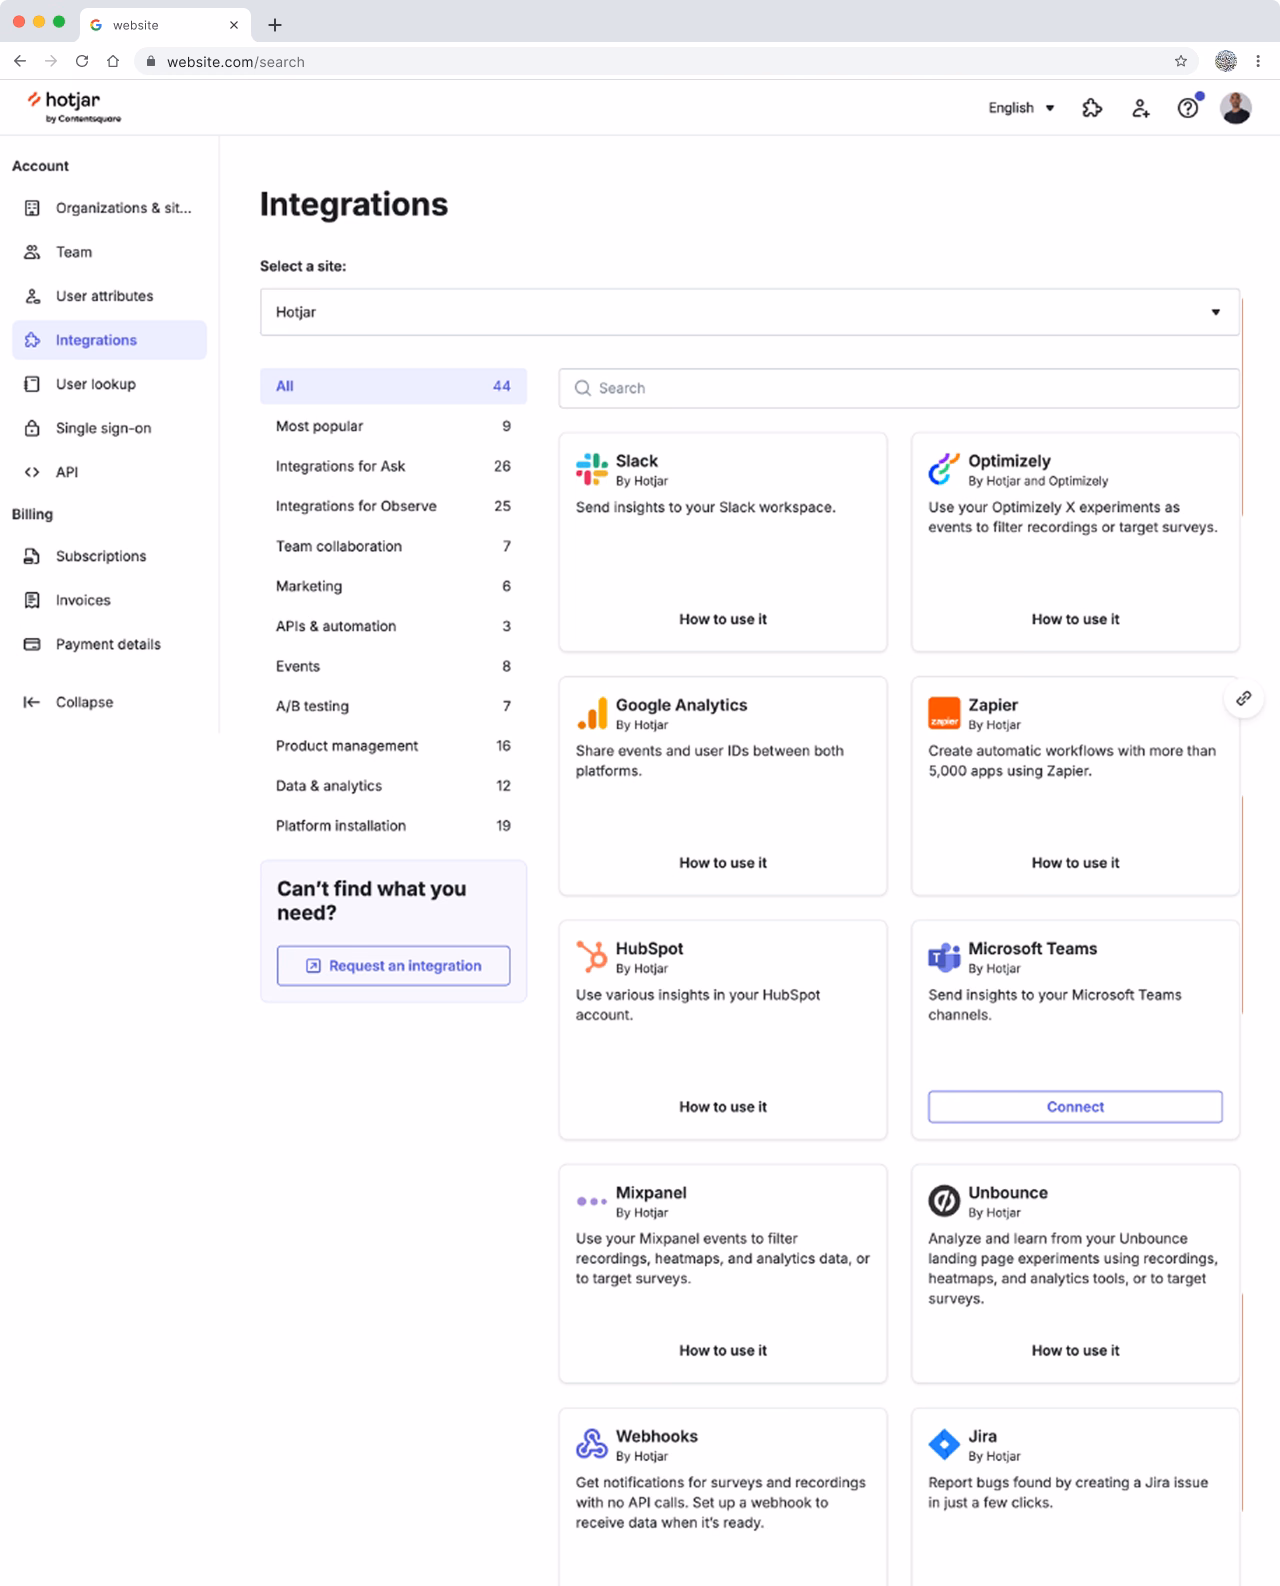
Task: Click the Team sidebar icon
Action: pos(32,252)
